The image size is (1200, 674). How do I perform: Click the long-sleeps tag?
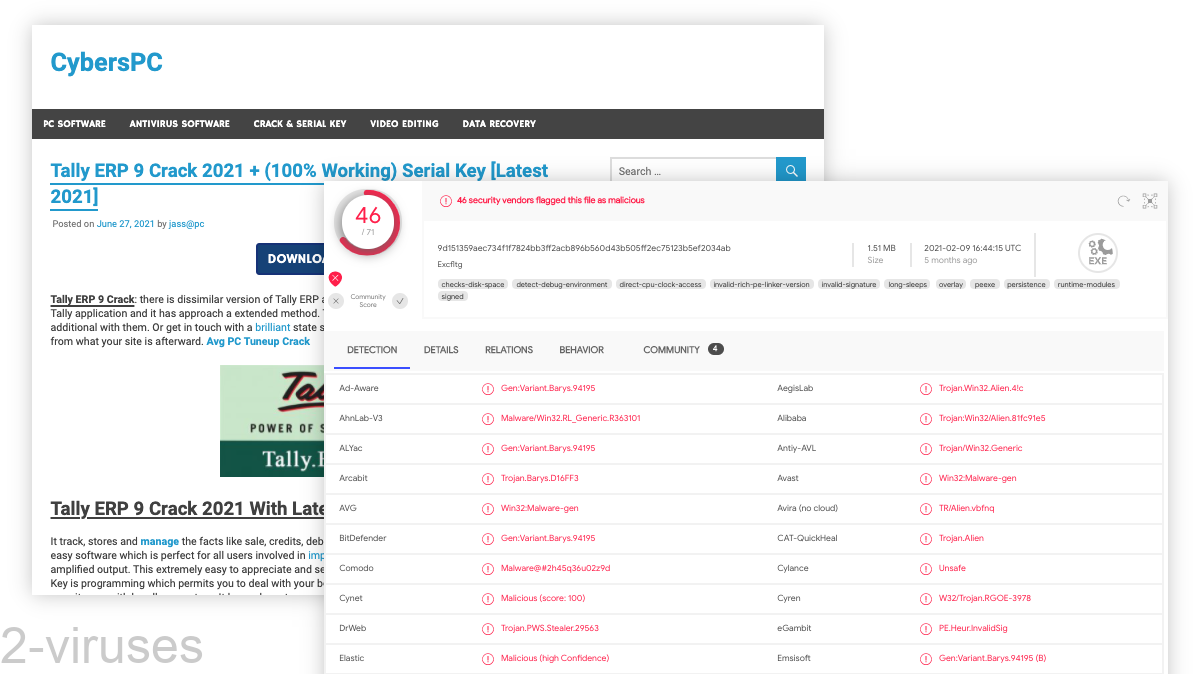(x=908, y=284)
